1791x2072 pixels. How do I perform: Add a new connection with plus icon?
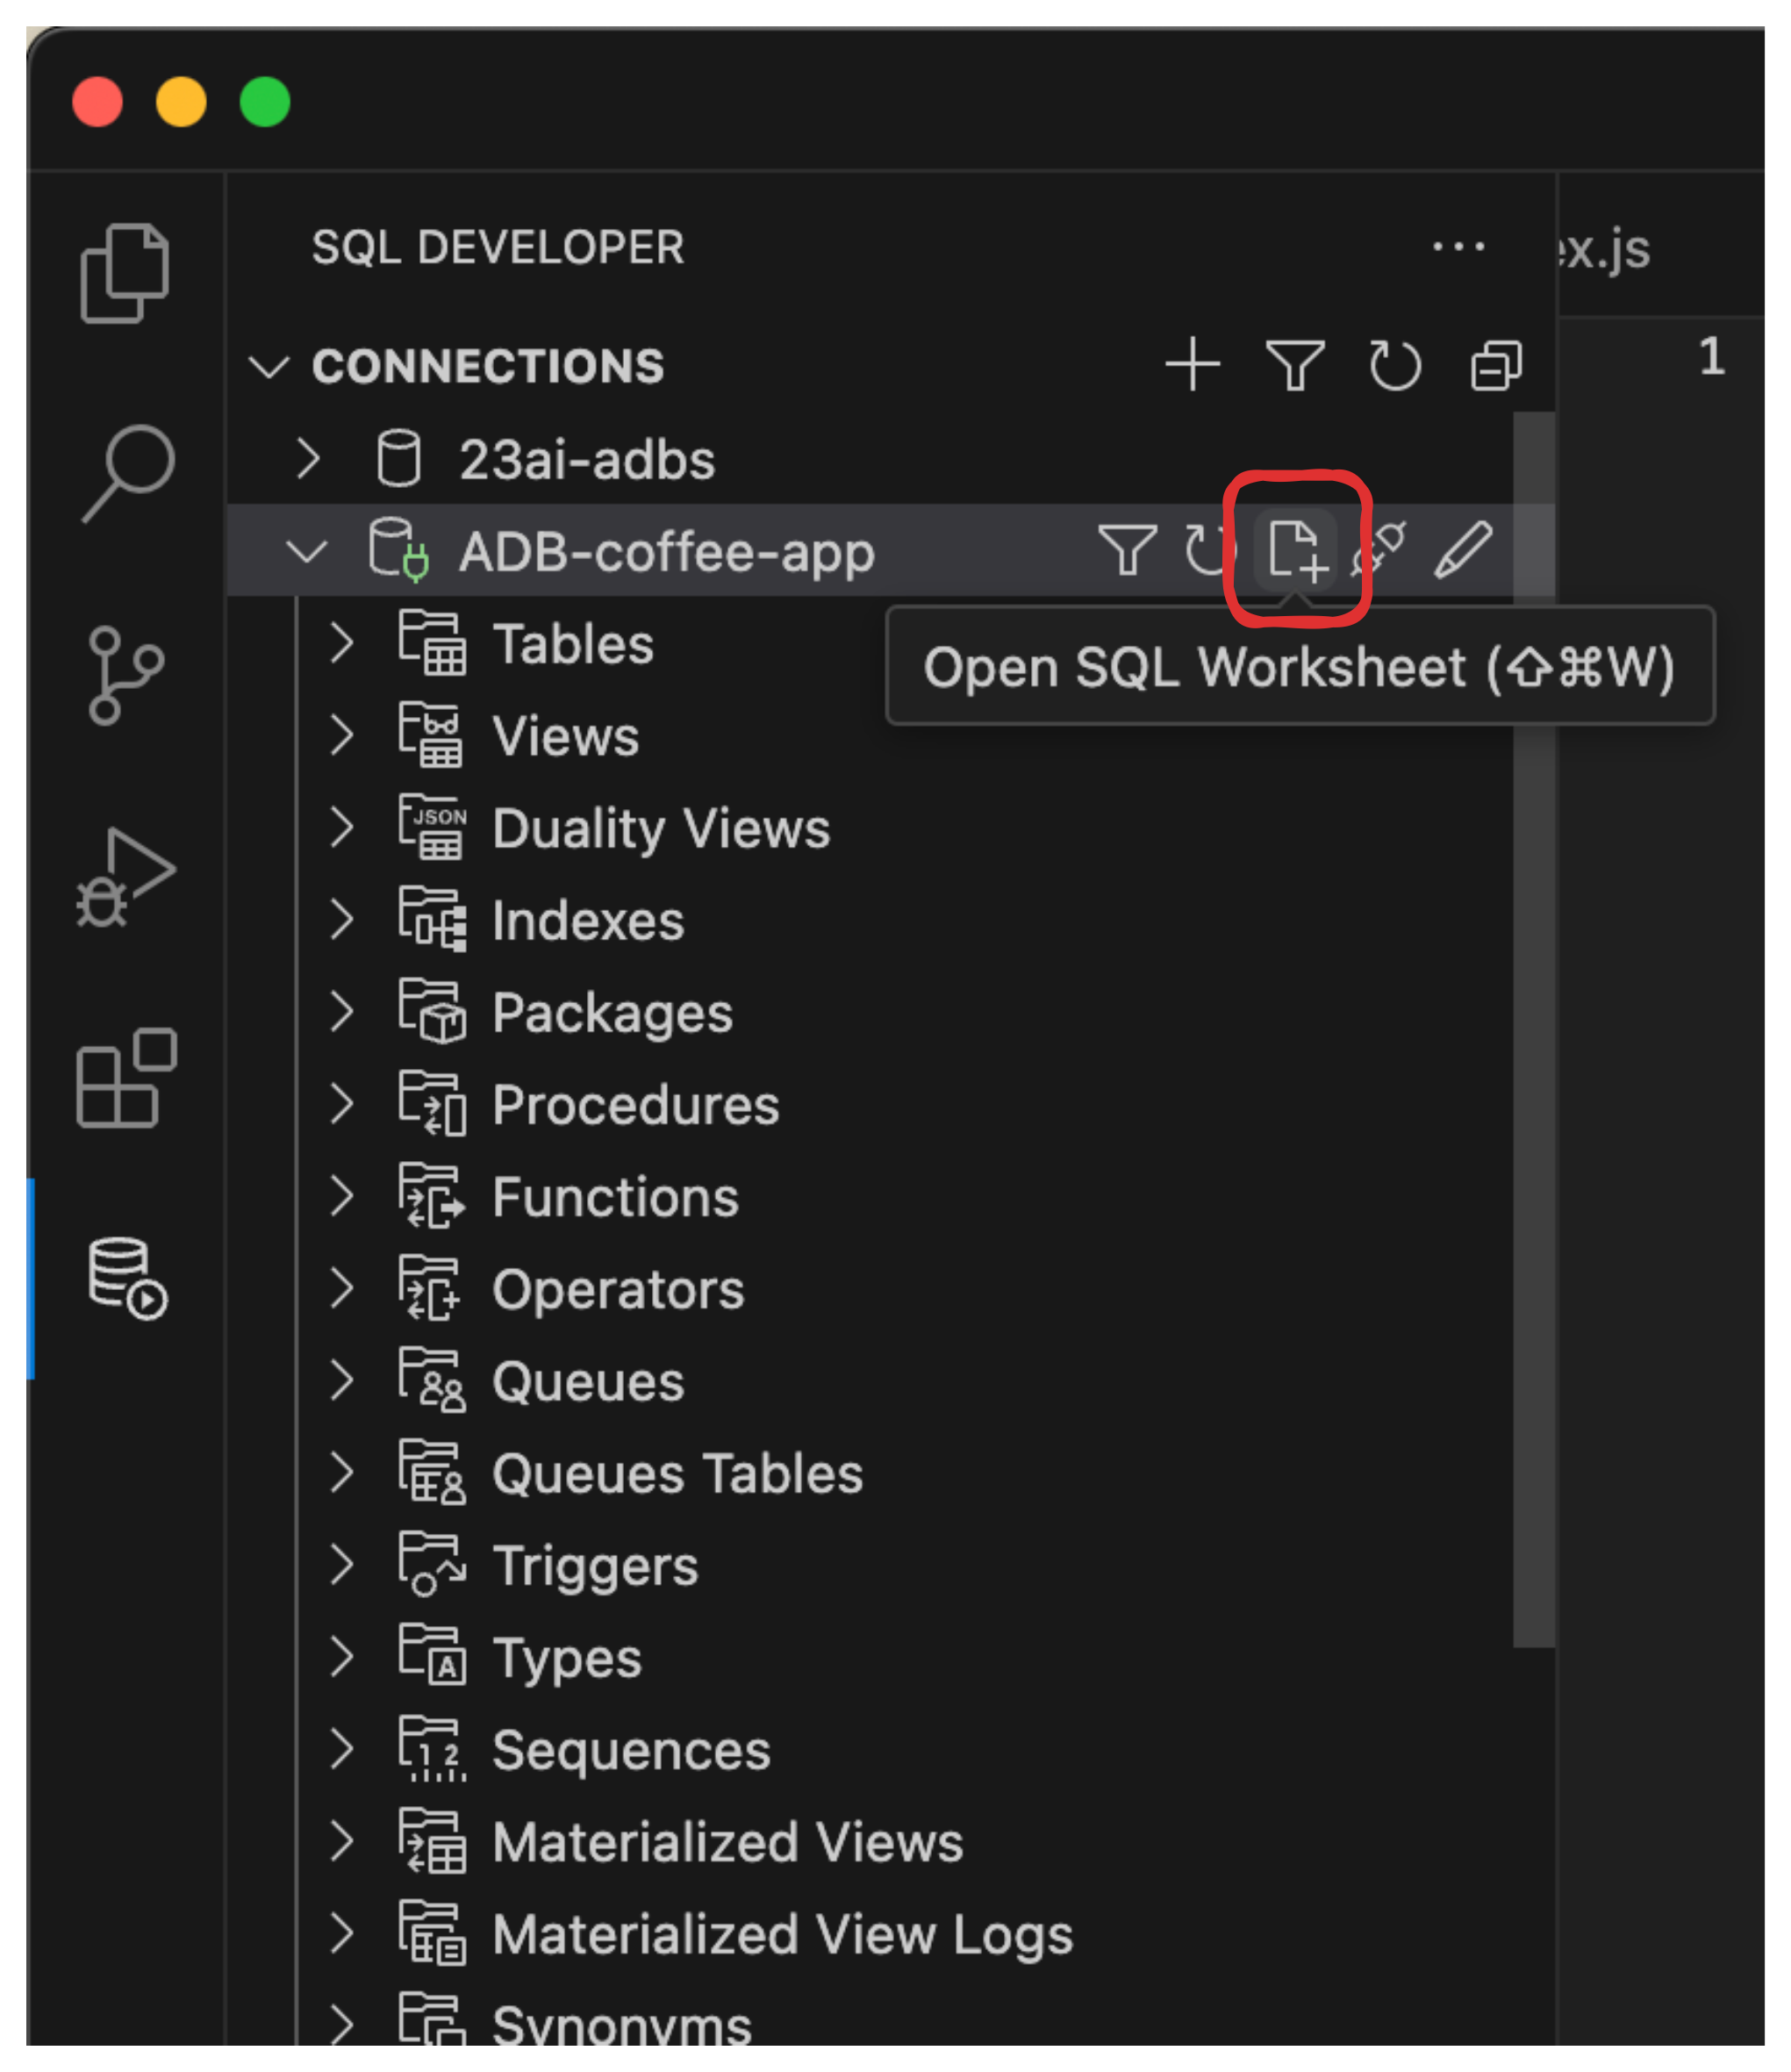pyautogui.click(x=1192, y=364)
